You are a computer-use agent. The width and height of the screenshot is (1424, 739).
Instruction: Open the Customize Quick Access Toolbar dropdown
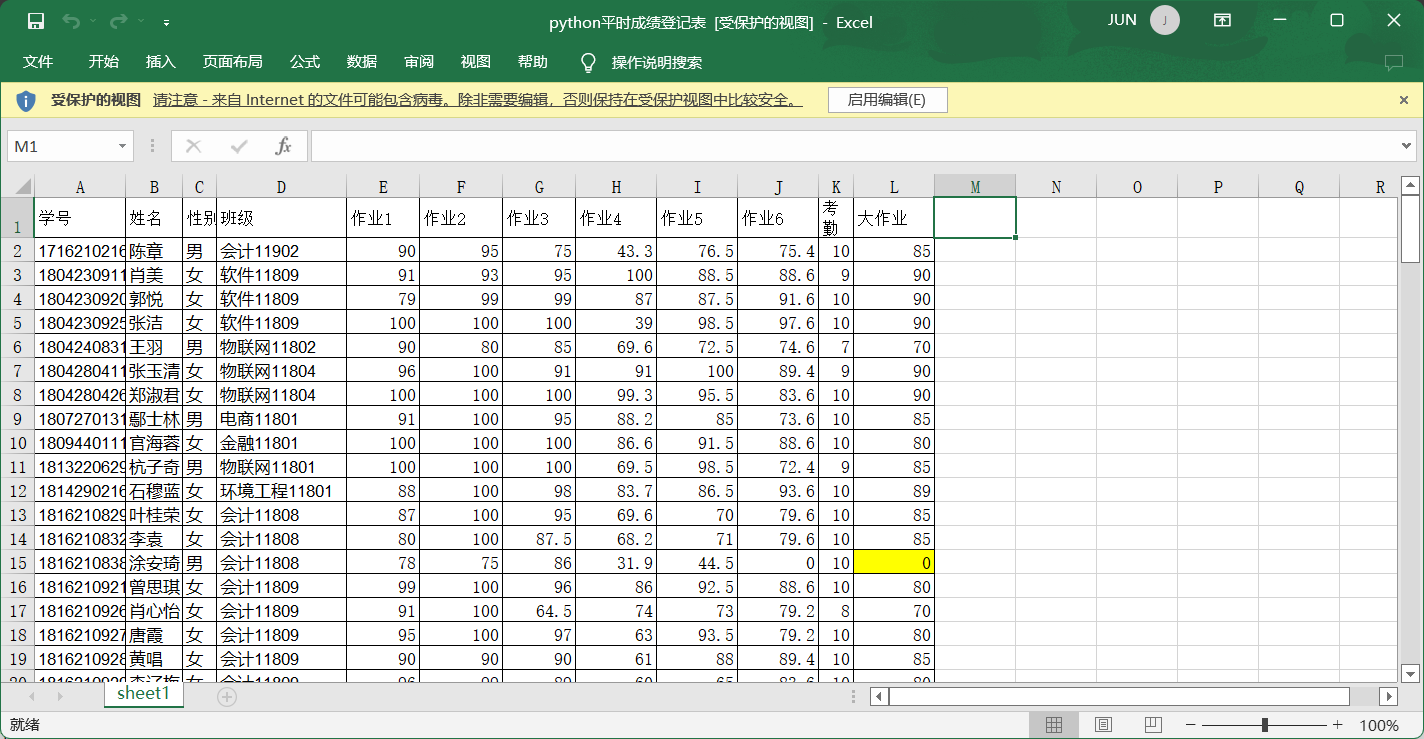click(x=166, y=22)
